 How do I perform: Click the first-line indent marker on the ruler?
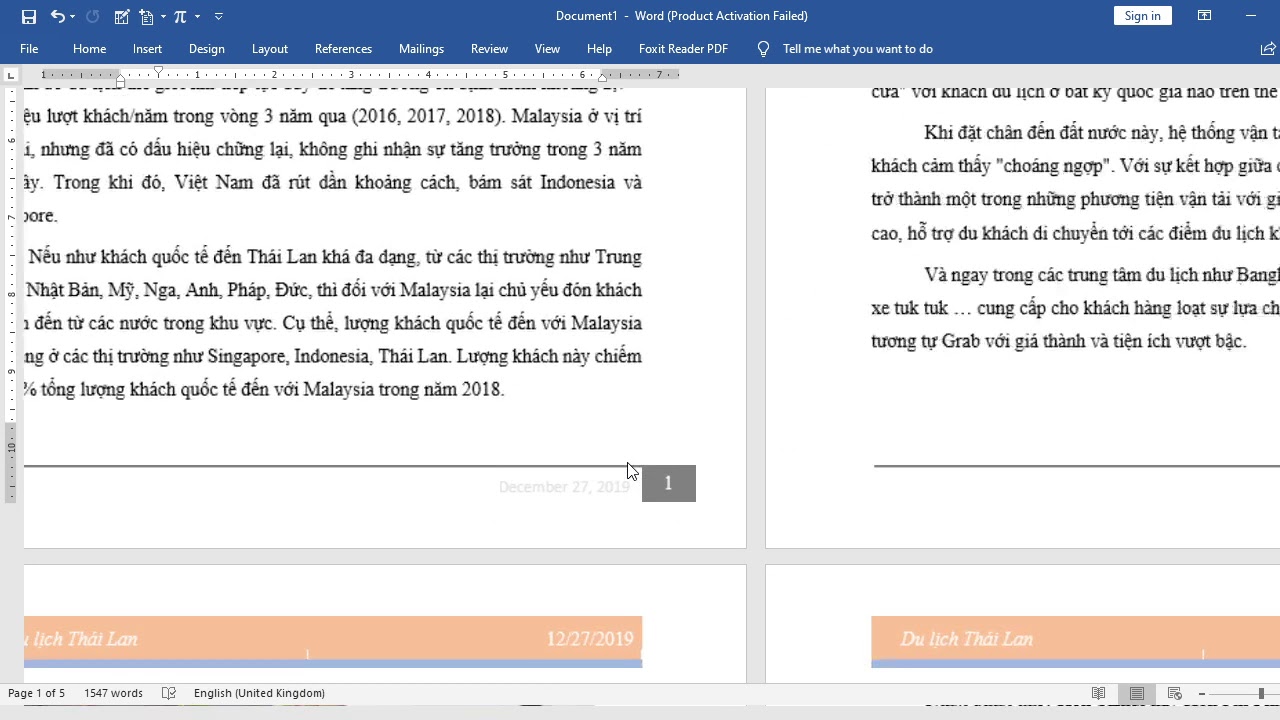coord(158,71)
